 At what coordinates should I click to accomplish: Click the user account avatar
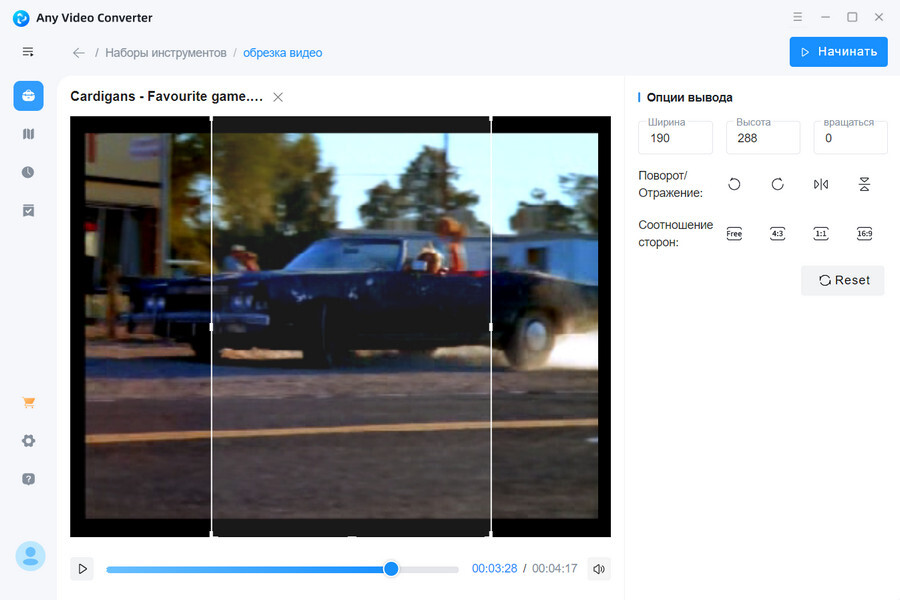(30, 556)
